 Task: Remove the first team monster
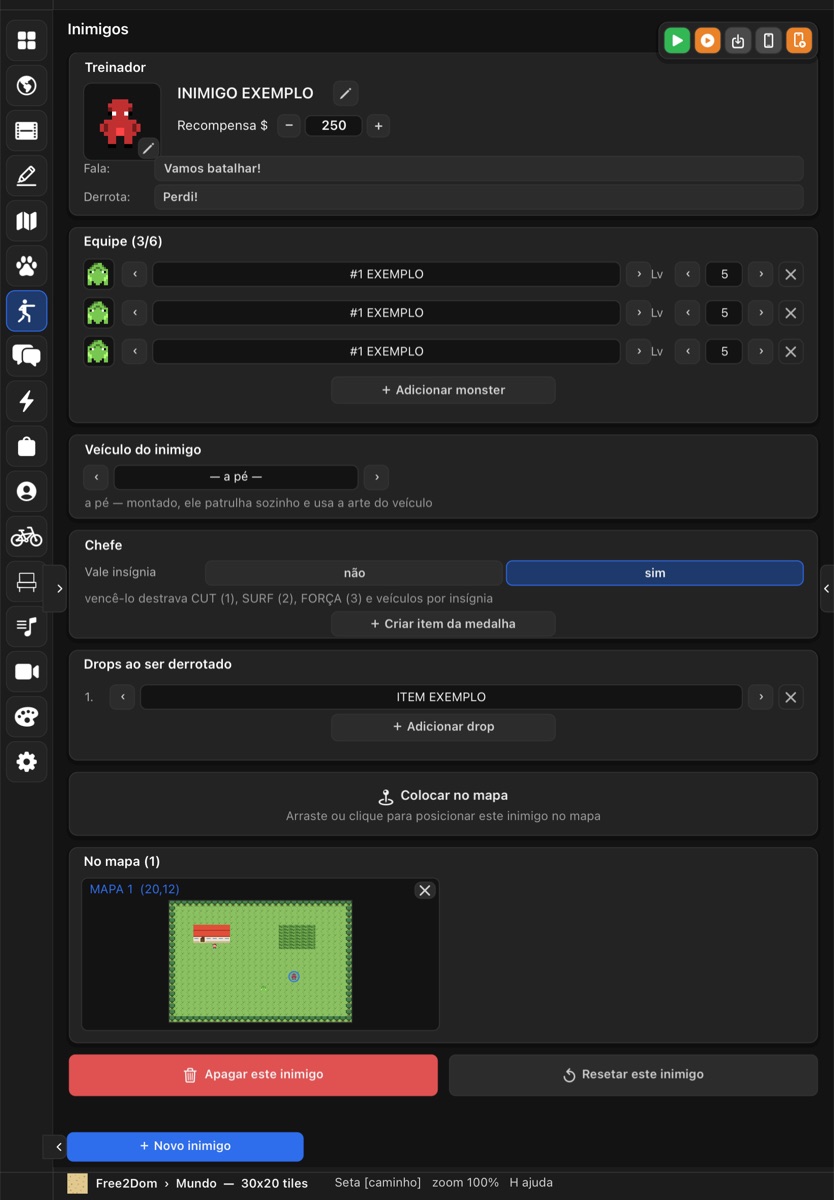coord(791,274)
